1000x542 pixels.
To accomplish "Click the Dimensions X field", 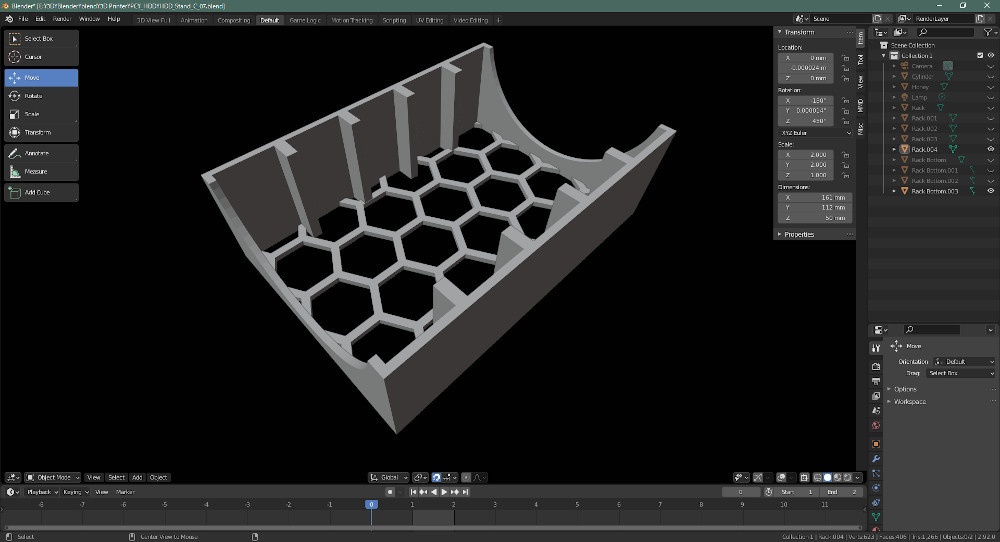I will point(815,198).
